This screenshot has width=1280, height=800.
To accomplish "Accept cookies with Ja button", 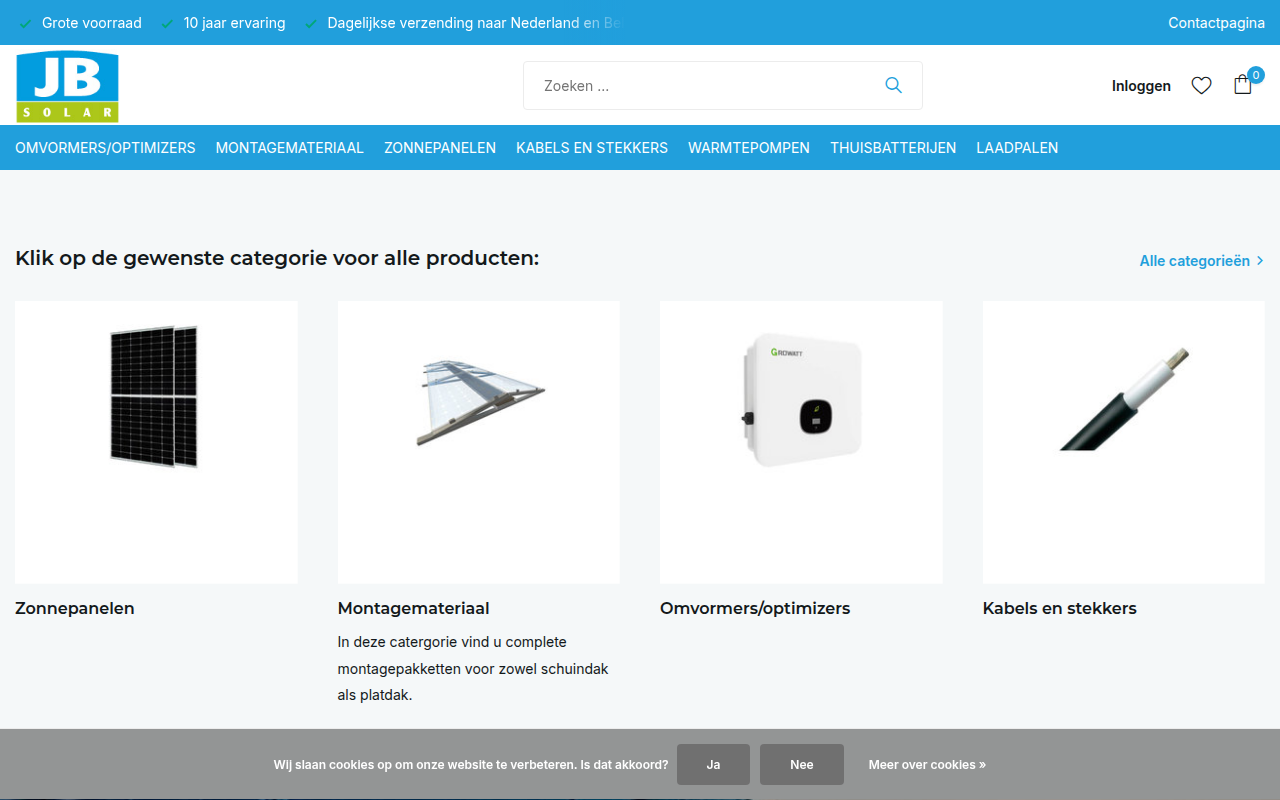I will [713, 764].
